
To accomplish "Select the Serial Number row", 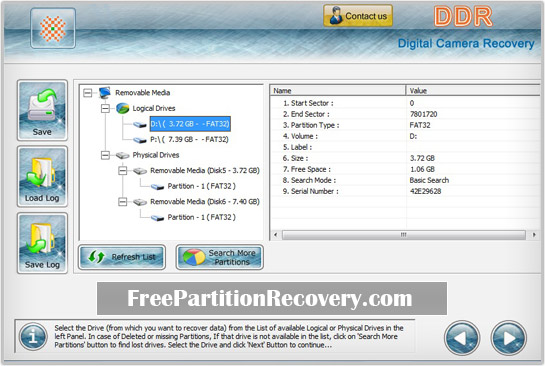I will click(405, 192).
